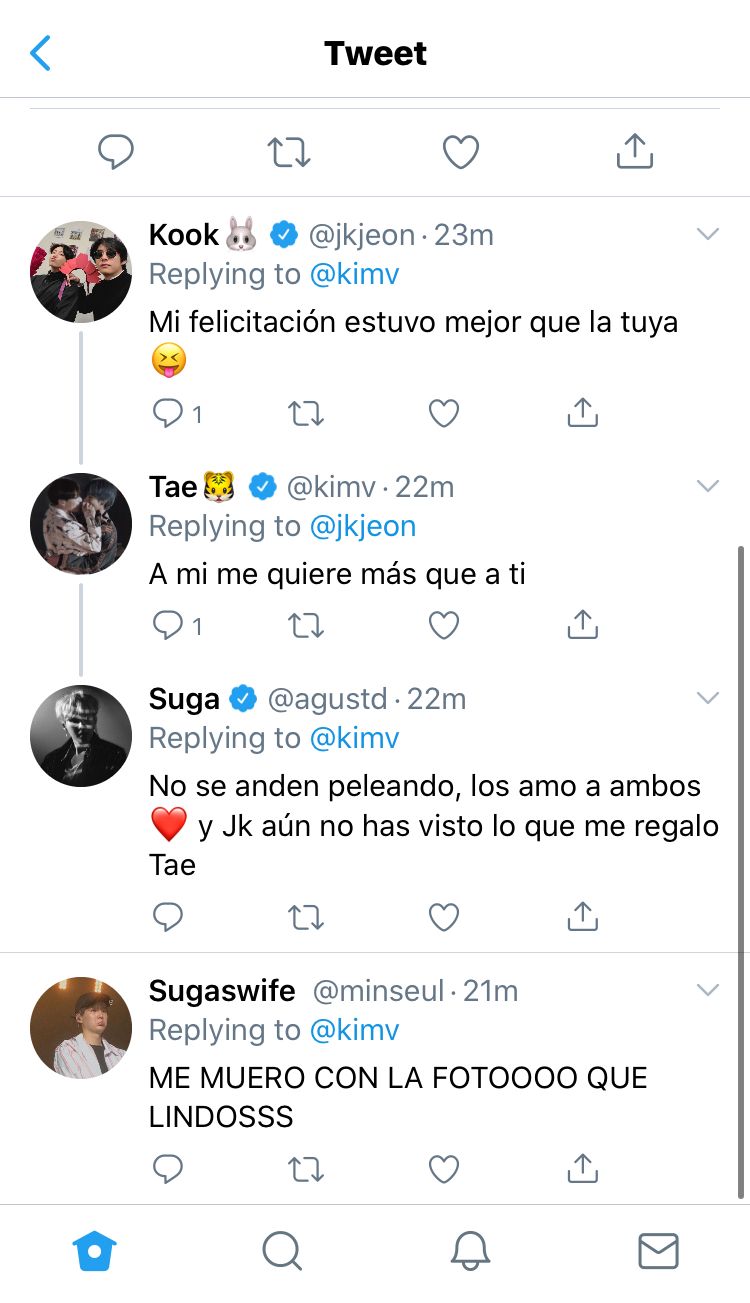This screenshot has height=1303, width=750.
Task: Go back using the top-left arrow
Action: [x=41, y=53]
